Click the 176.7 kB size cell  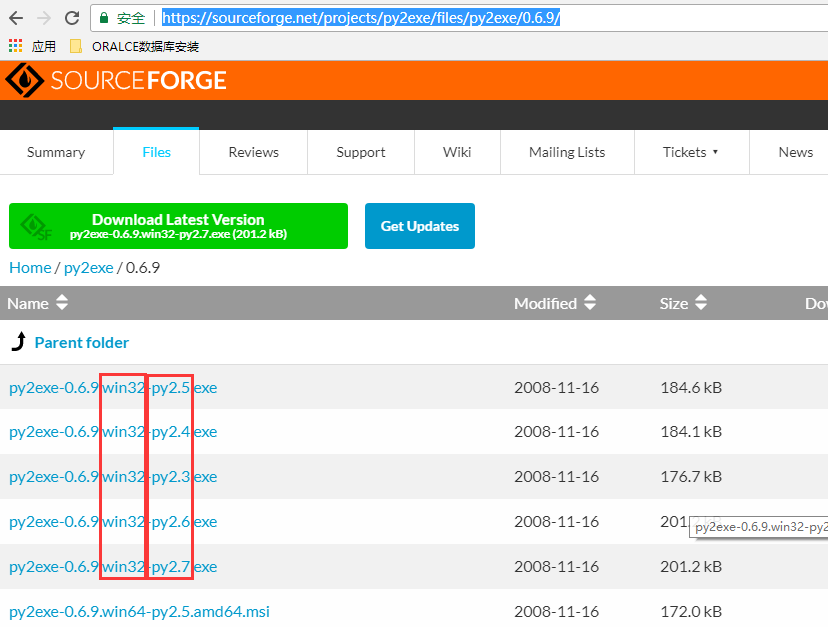[691, 477]
